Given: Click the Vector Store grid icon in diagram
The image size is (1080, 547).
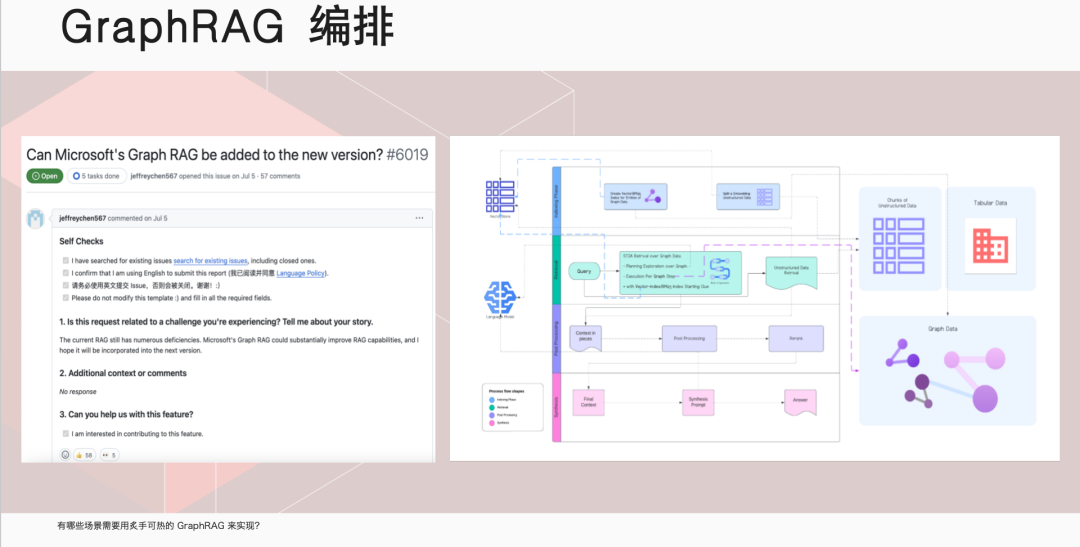Looking at the screenshot, I should point(500,196).
